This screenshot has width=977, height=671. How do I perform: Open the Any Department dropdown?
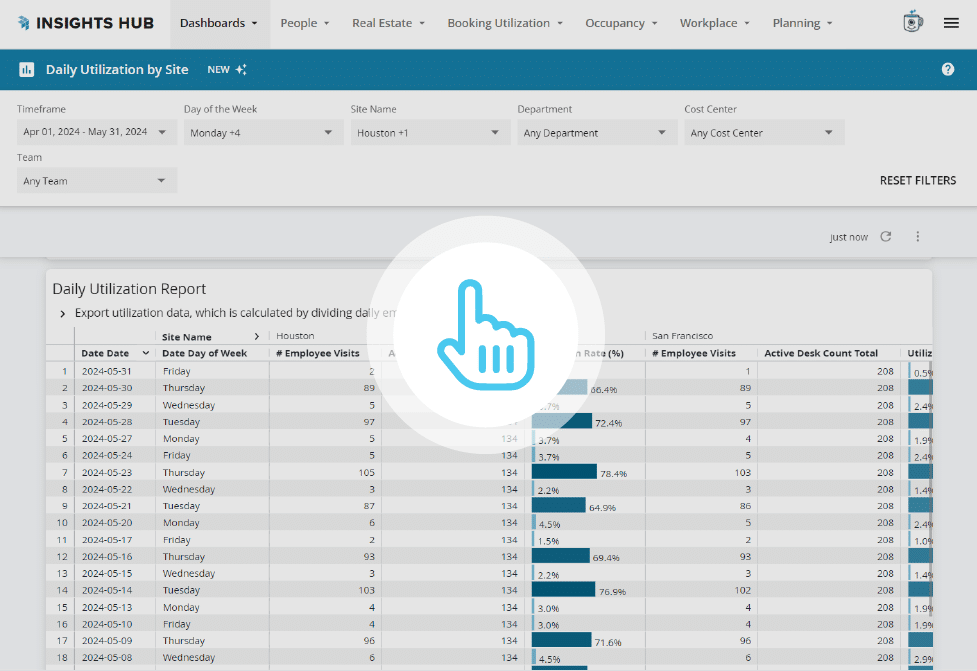coord(596,131)
